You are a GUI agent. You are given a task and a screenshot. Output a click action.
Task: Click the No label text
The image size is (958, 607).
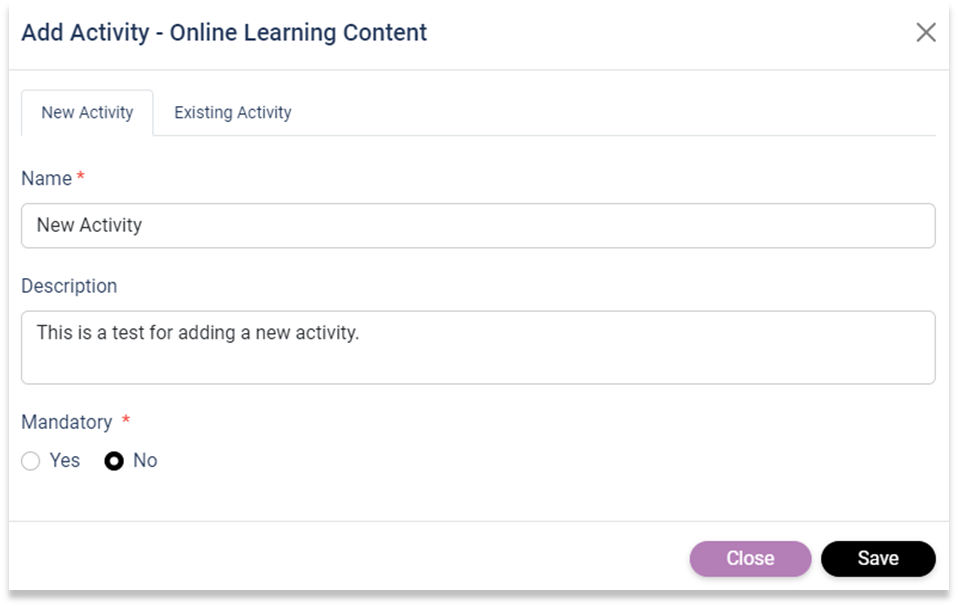(x=145, y=460)
